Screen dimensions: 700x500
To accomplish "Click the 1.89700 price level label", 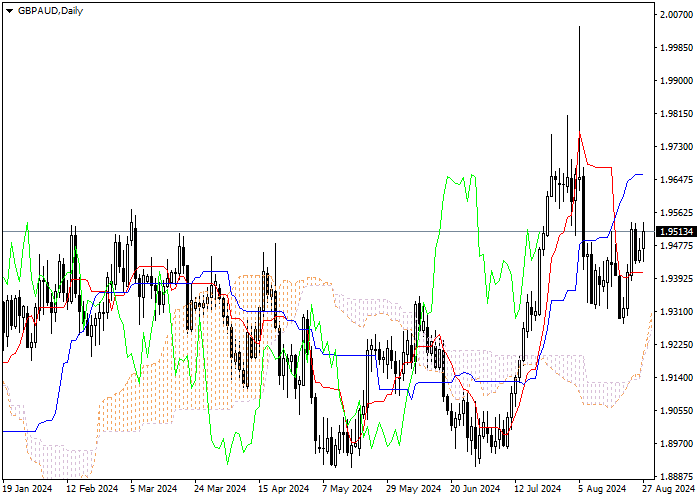I will pos(677,444).
